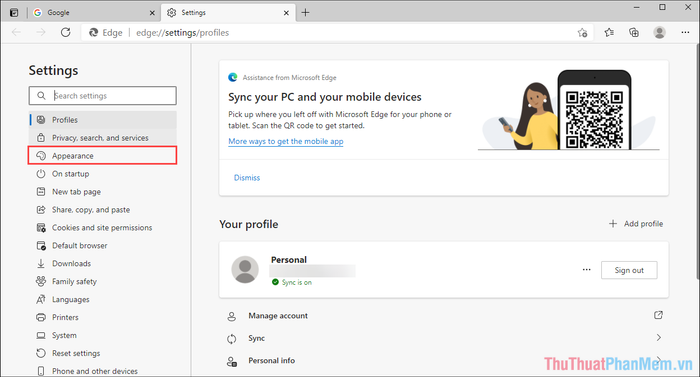
Task: Click the Languages icon in sidebar
Action: pos(41,299)
